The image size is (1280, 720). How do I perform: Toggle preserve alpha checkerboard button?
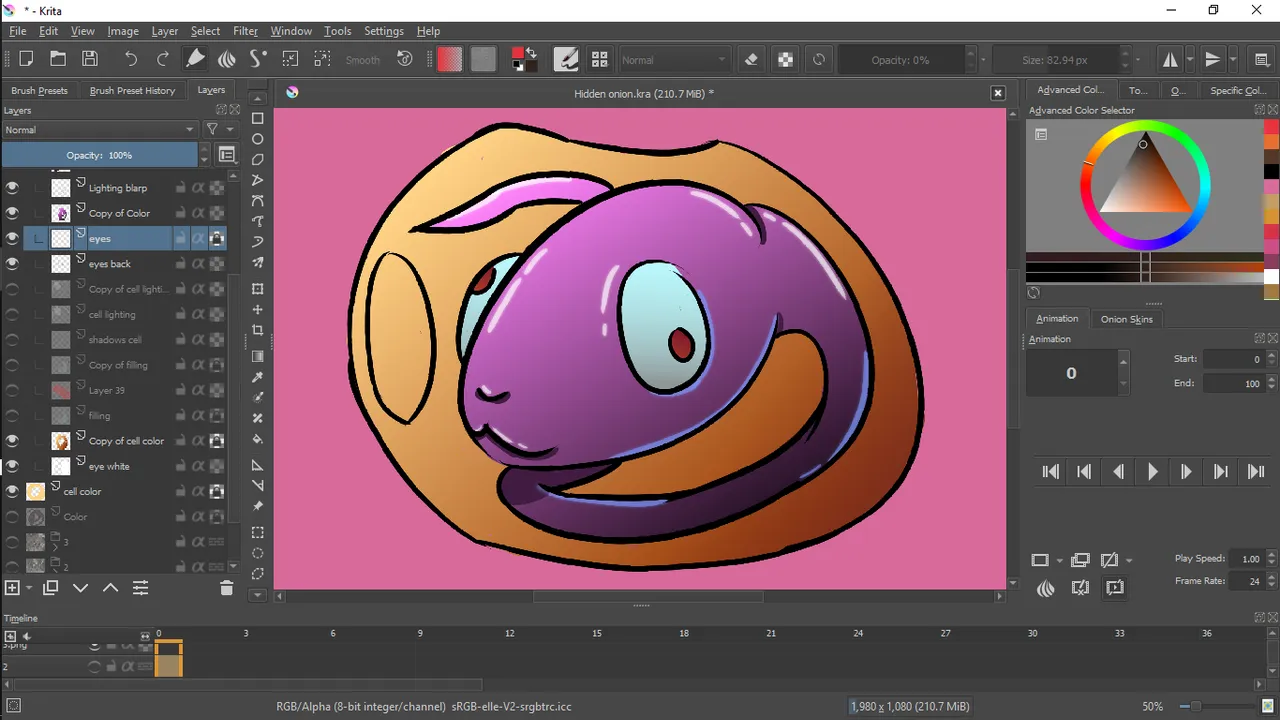coord(786,59)
